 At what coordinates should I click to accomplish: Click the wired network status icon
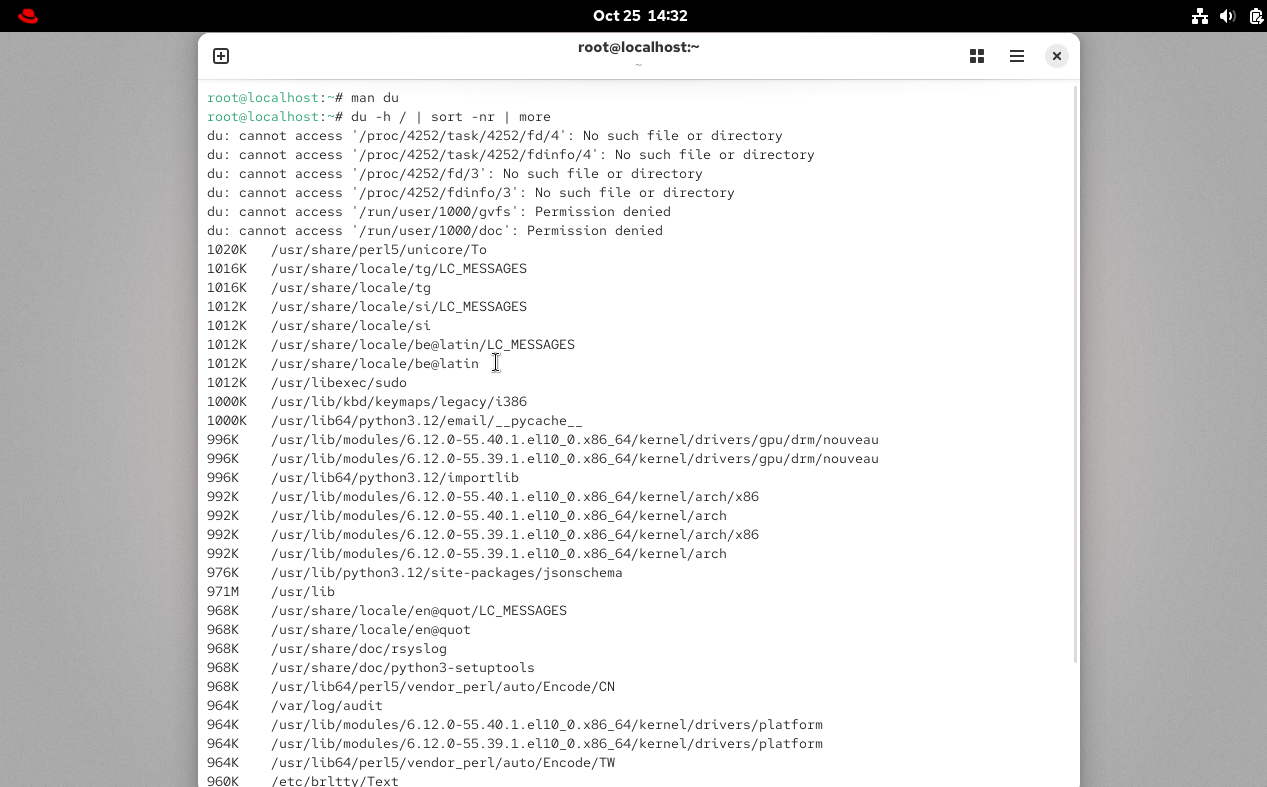[x=1200, y=16]
